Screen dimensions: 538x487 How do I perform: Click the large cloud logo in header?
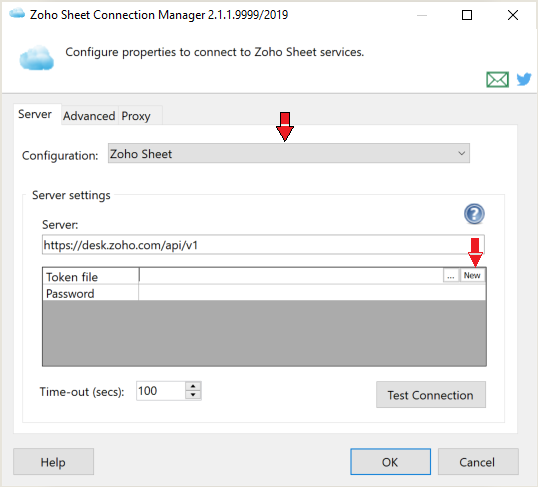point(37,58)
